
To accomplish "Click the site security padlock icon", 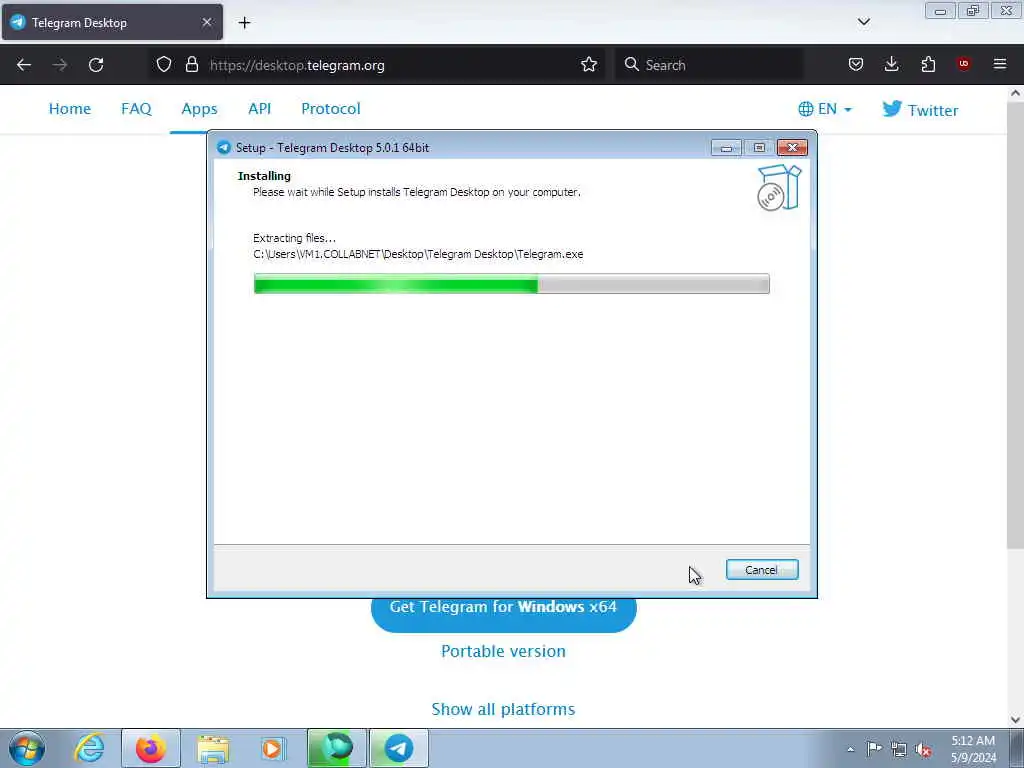I will click(x=191, y=65).
